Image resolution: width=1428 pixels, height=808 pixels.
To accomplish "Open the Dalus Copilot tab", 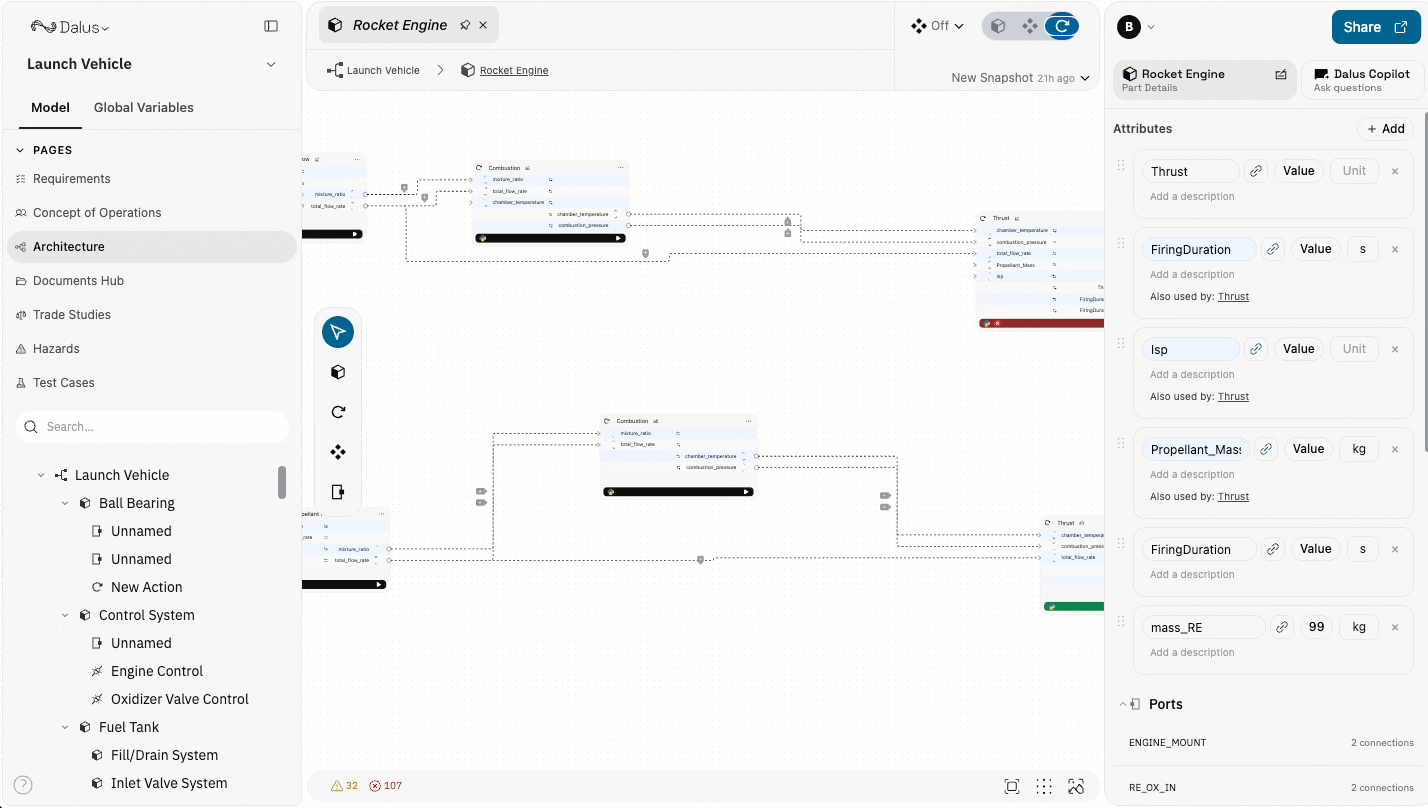I will click(x=1362, y=80).
